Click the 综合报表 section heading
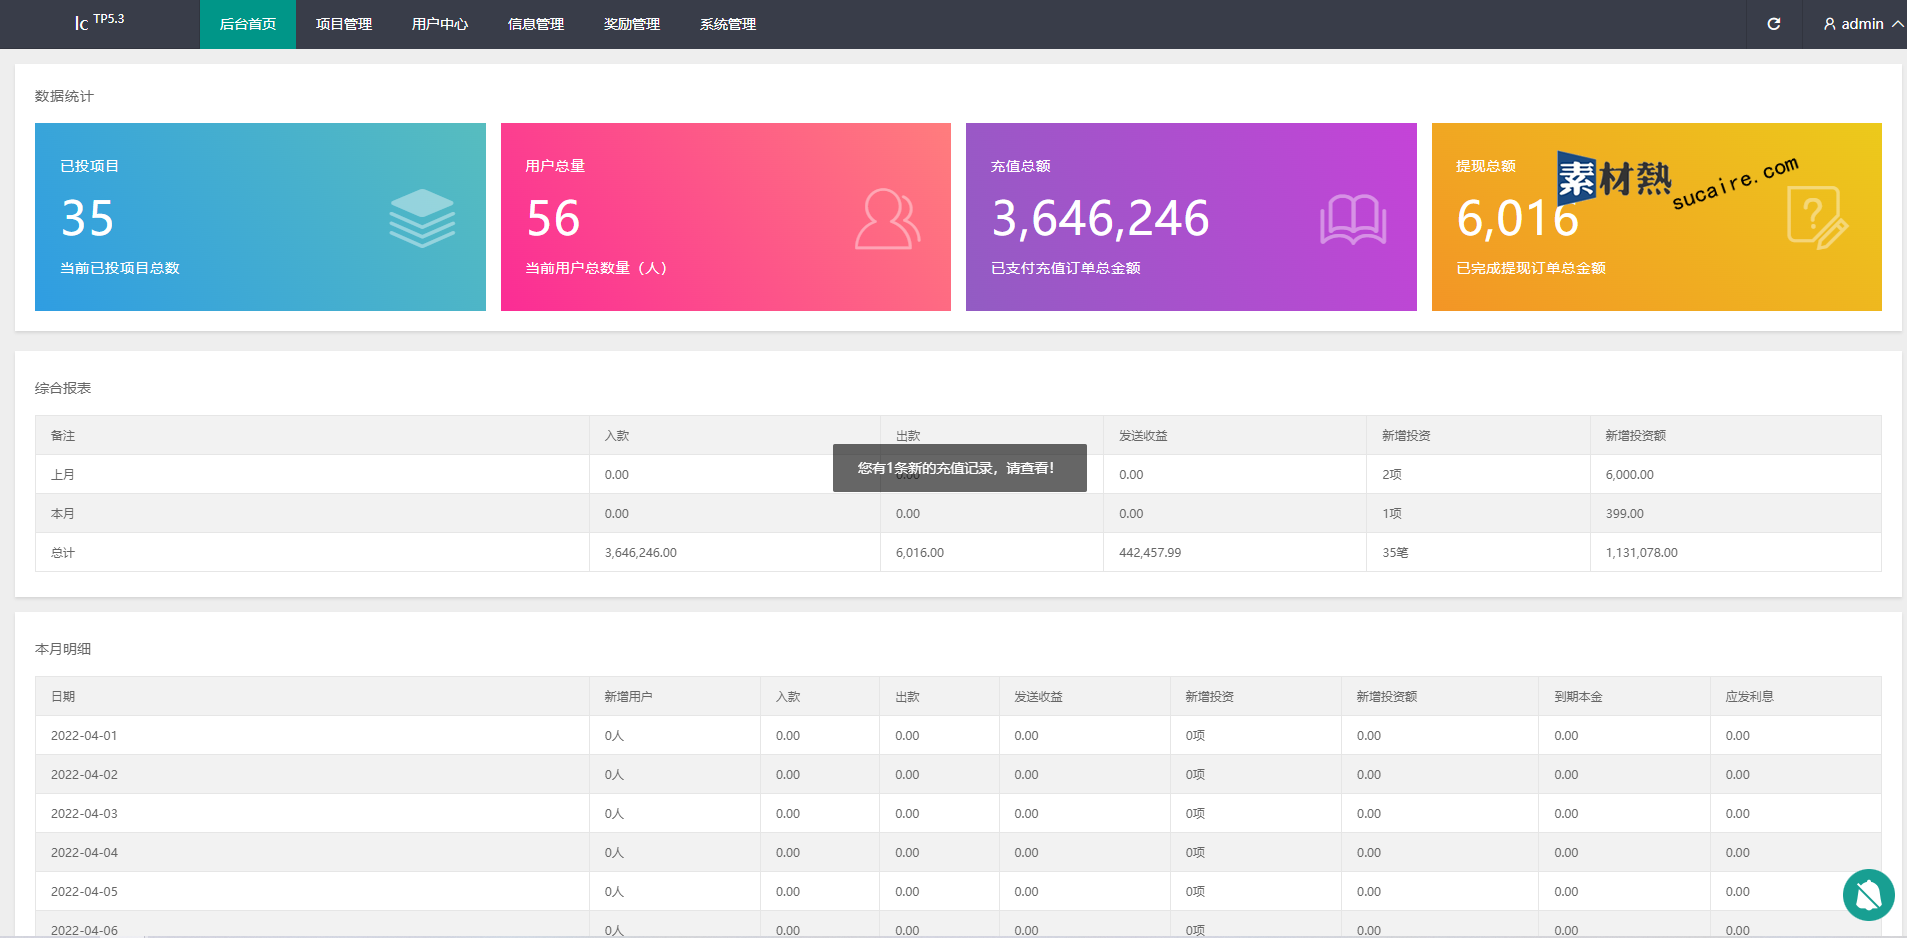Image resolution: width=1907 pixels, height=938 pixels. pyautogui.click(x=63, y=388)
